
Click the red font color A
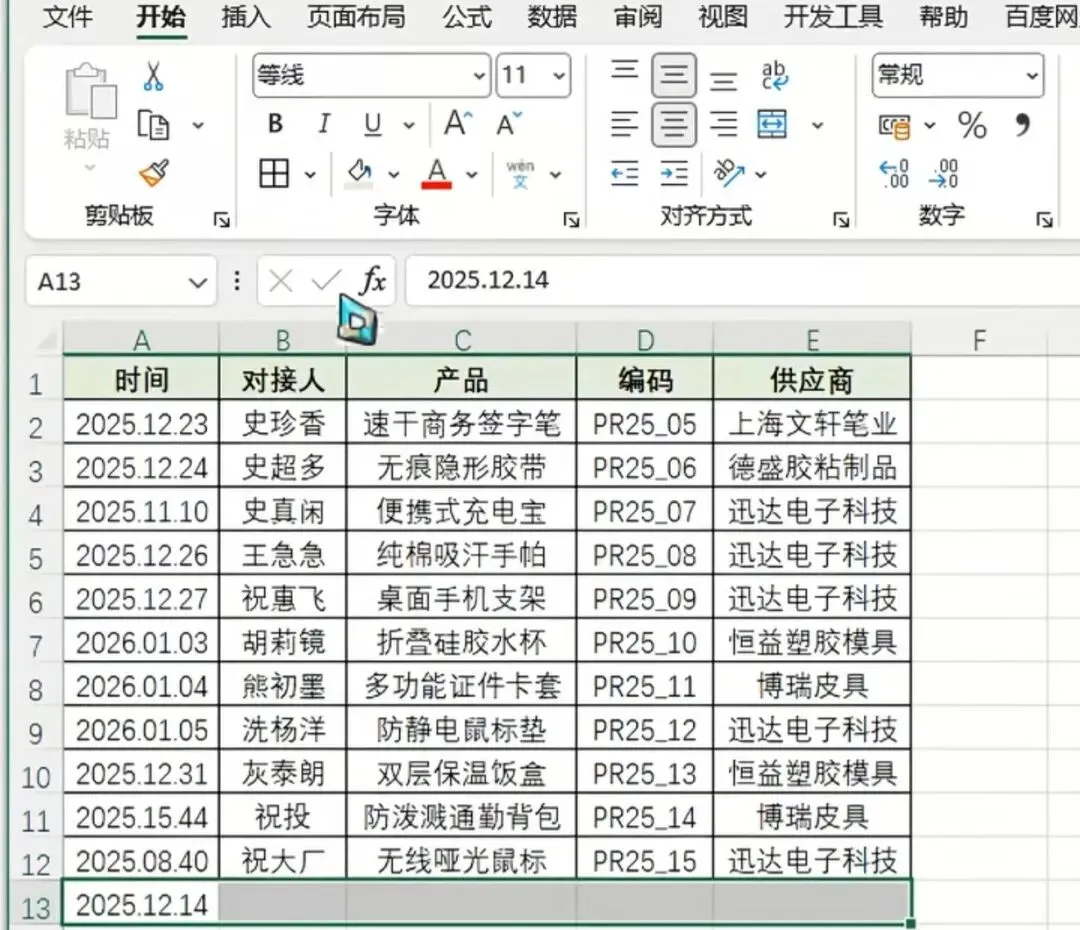437,174
